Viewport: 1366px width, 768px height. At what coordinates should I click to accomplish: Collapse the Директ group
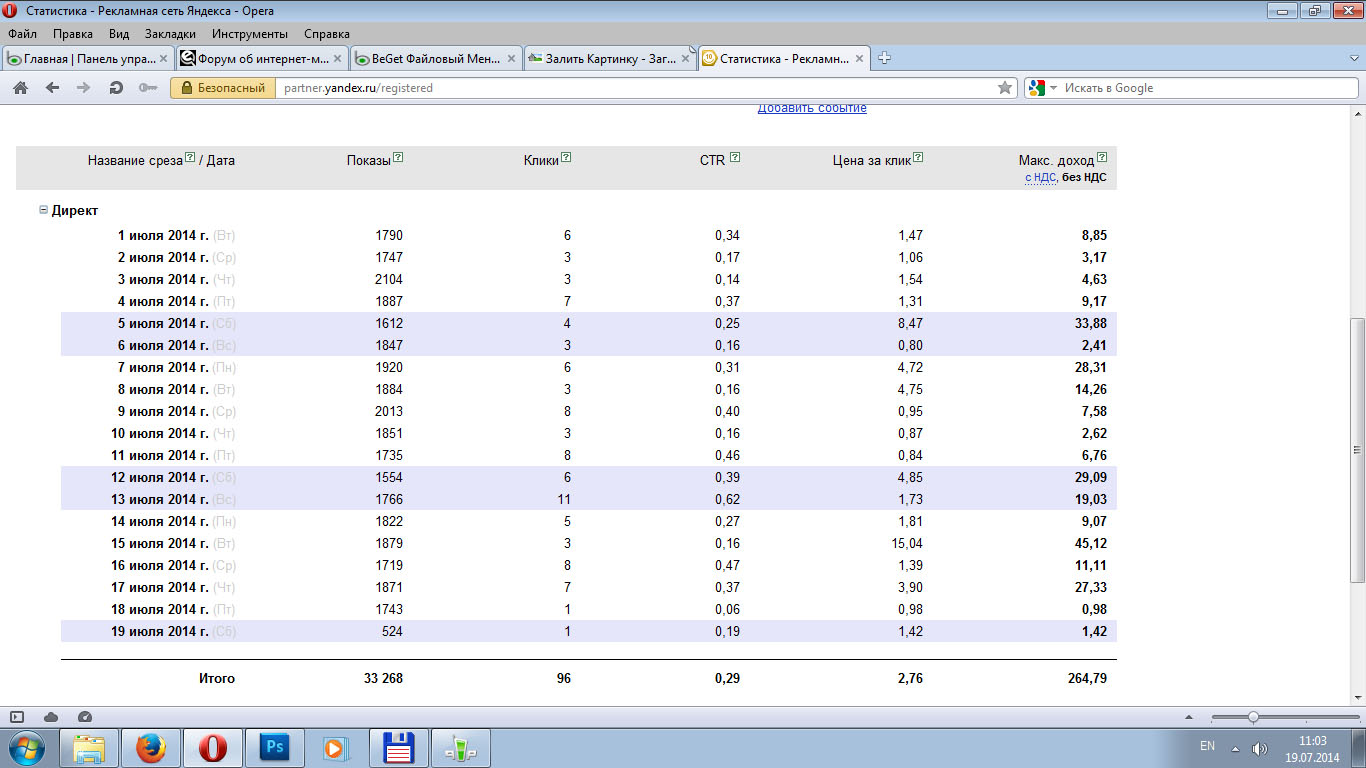43,210
